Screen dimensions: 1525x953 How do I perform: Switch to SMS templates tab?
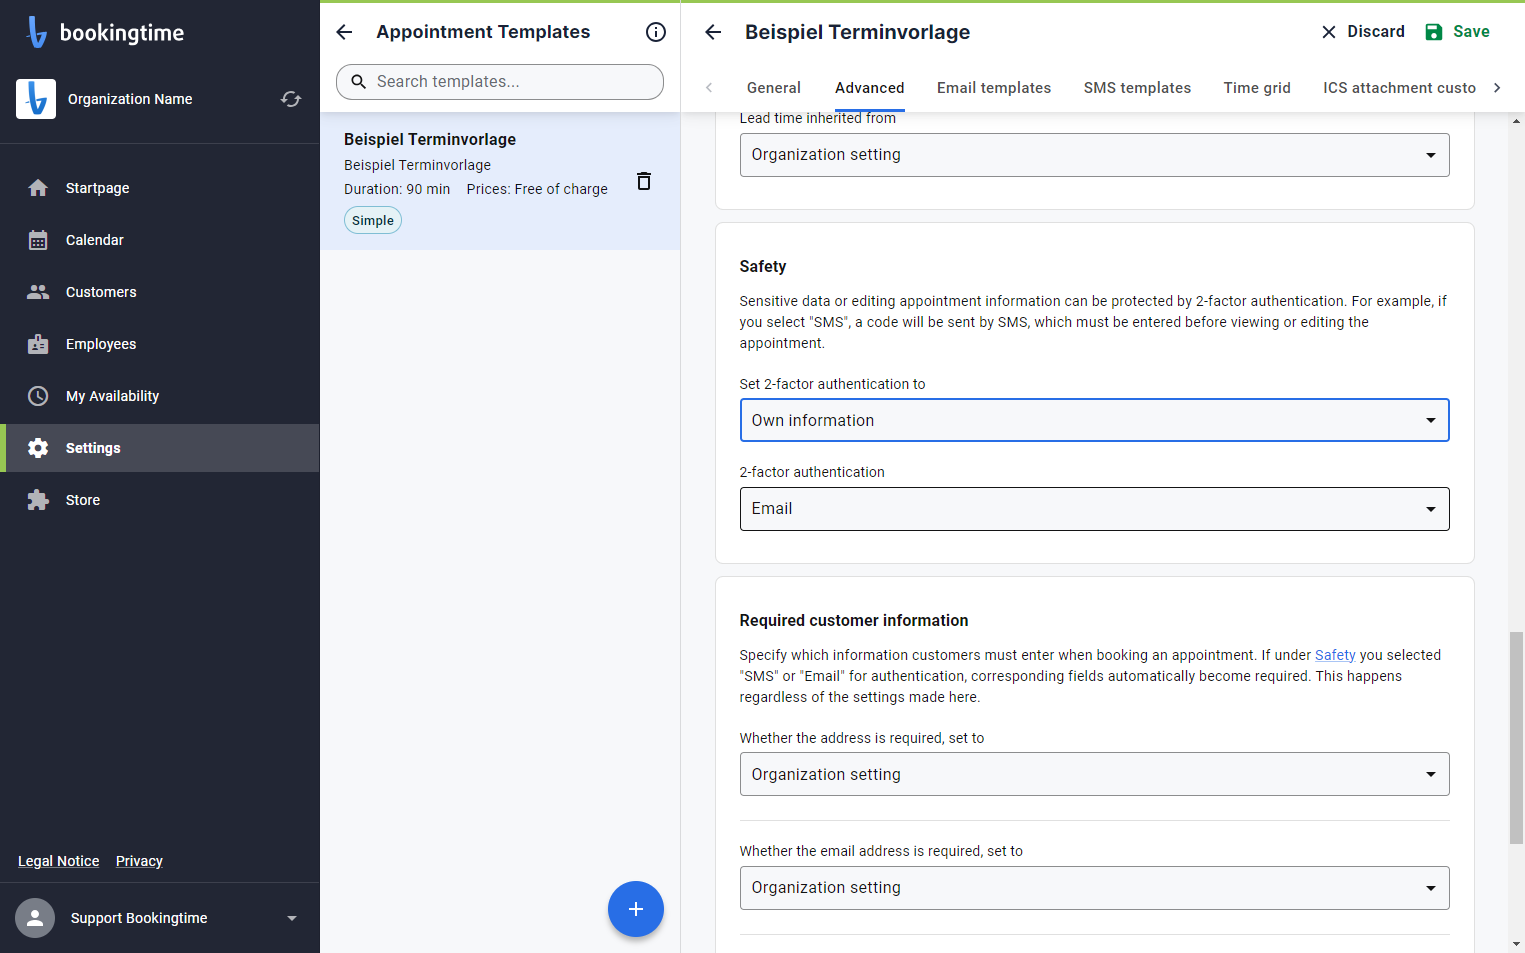(x=1137, y=88)
